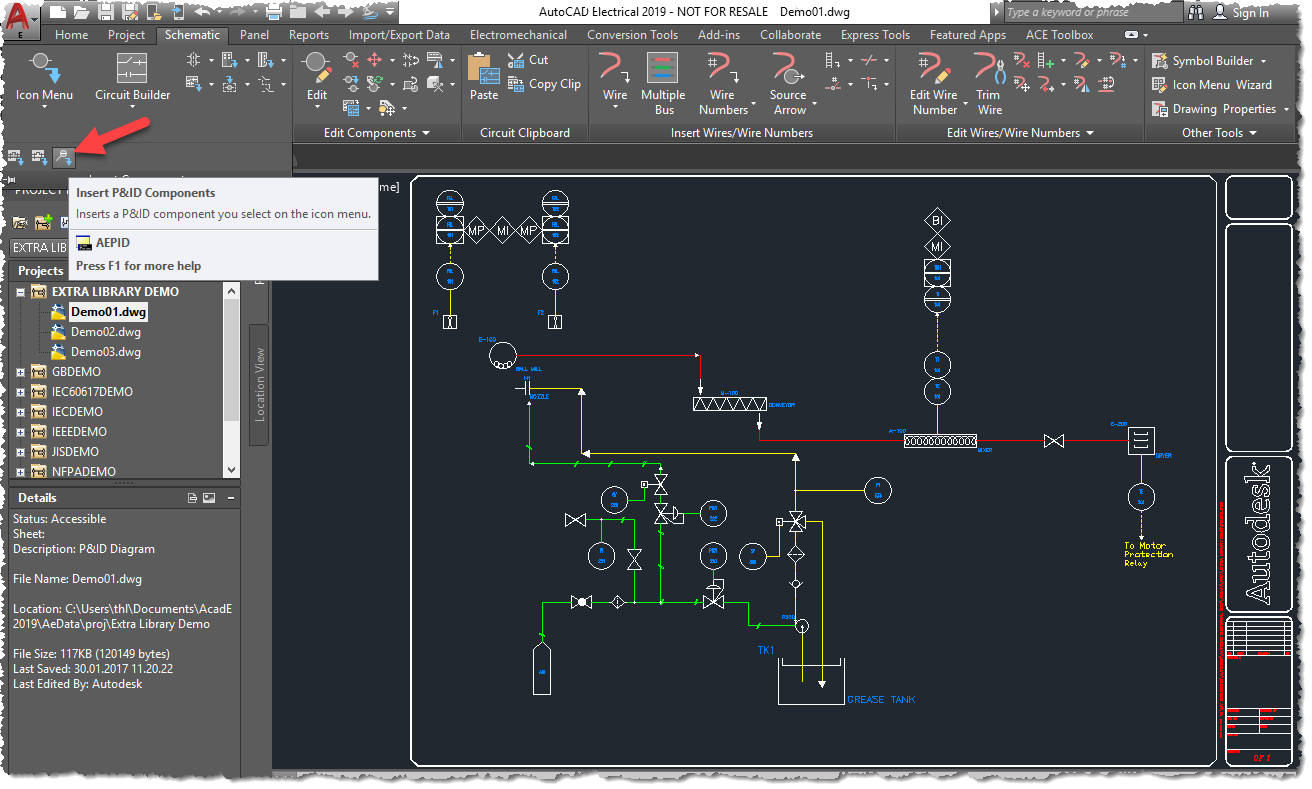Click the Save icon in quick access toolbar
Screen dimensions: 1312x789
pyautogui.click(x=106, y=12)
